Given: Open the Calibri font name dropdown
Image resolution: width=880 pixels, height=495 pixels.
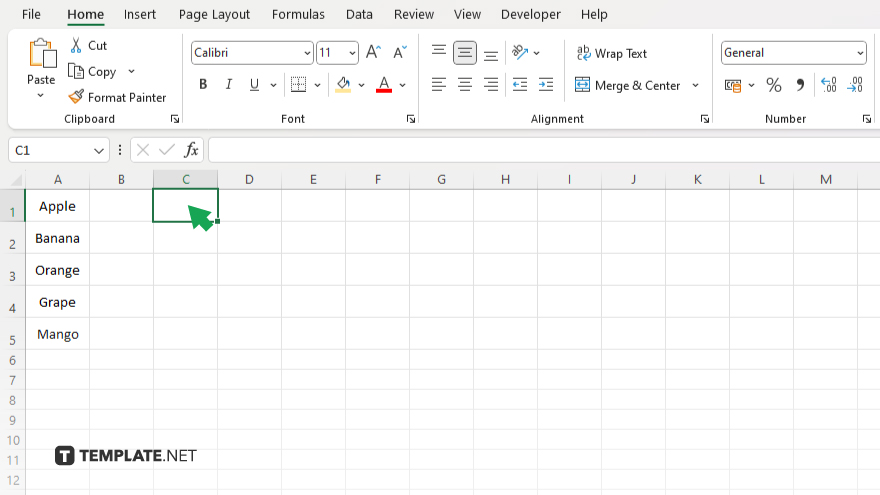Looking at the screenshot, I should click(306, 53).
